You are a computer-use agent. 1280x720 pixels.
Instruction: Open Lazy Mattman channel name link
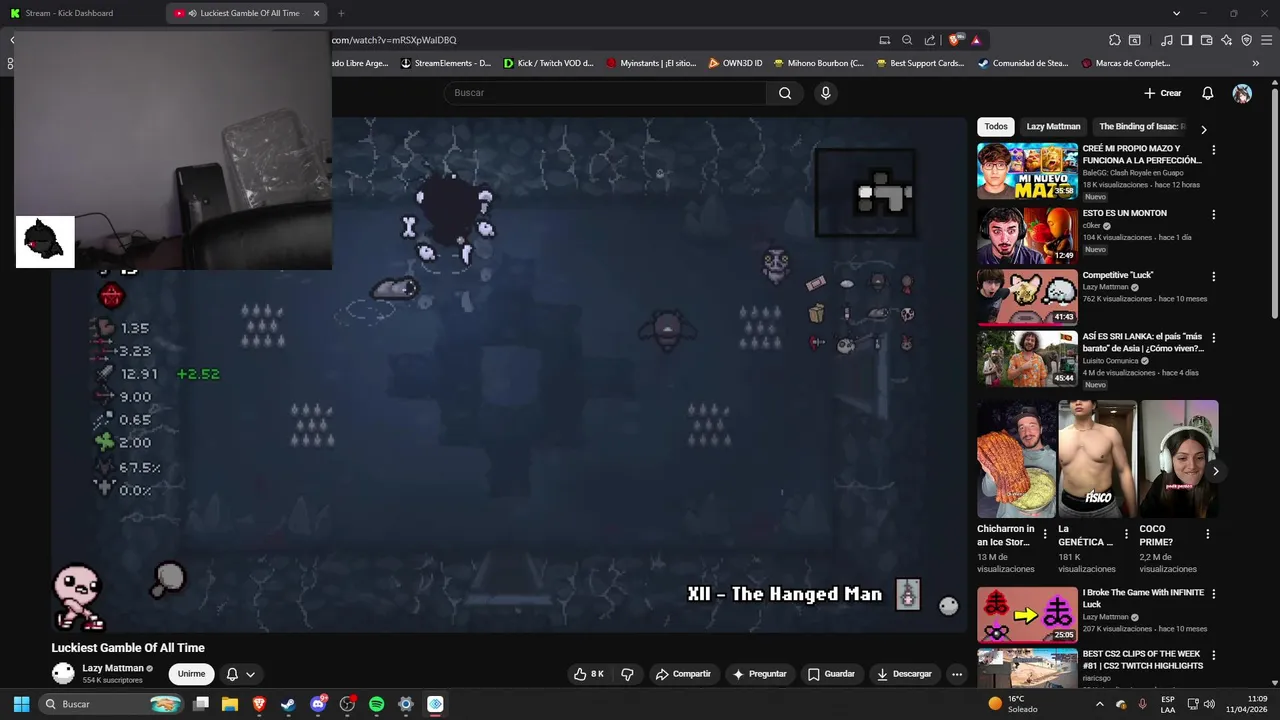[113, 668]
